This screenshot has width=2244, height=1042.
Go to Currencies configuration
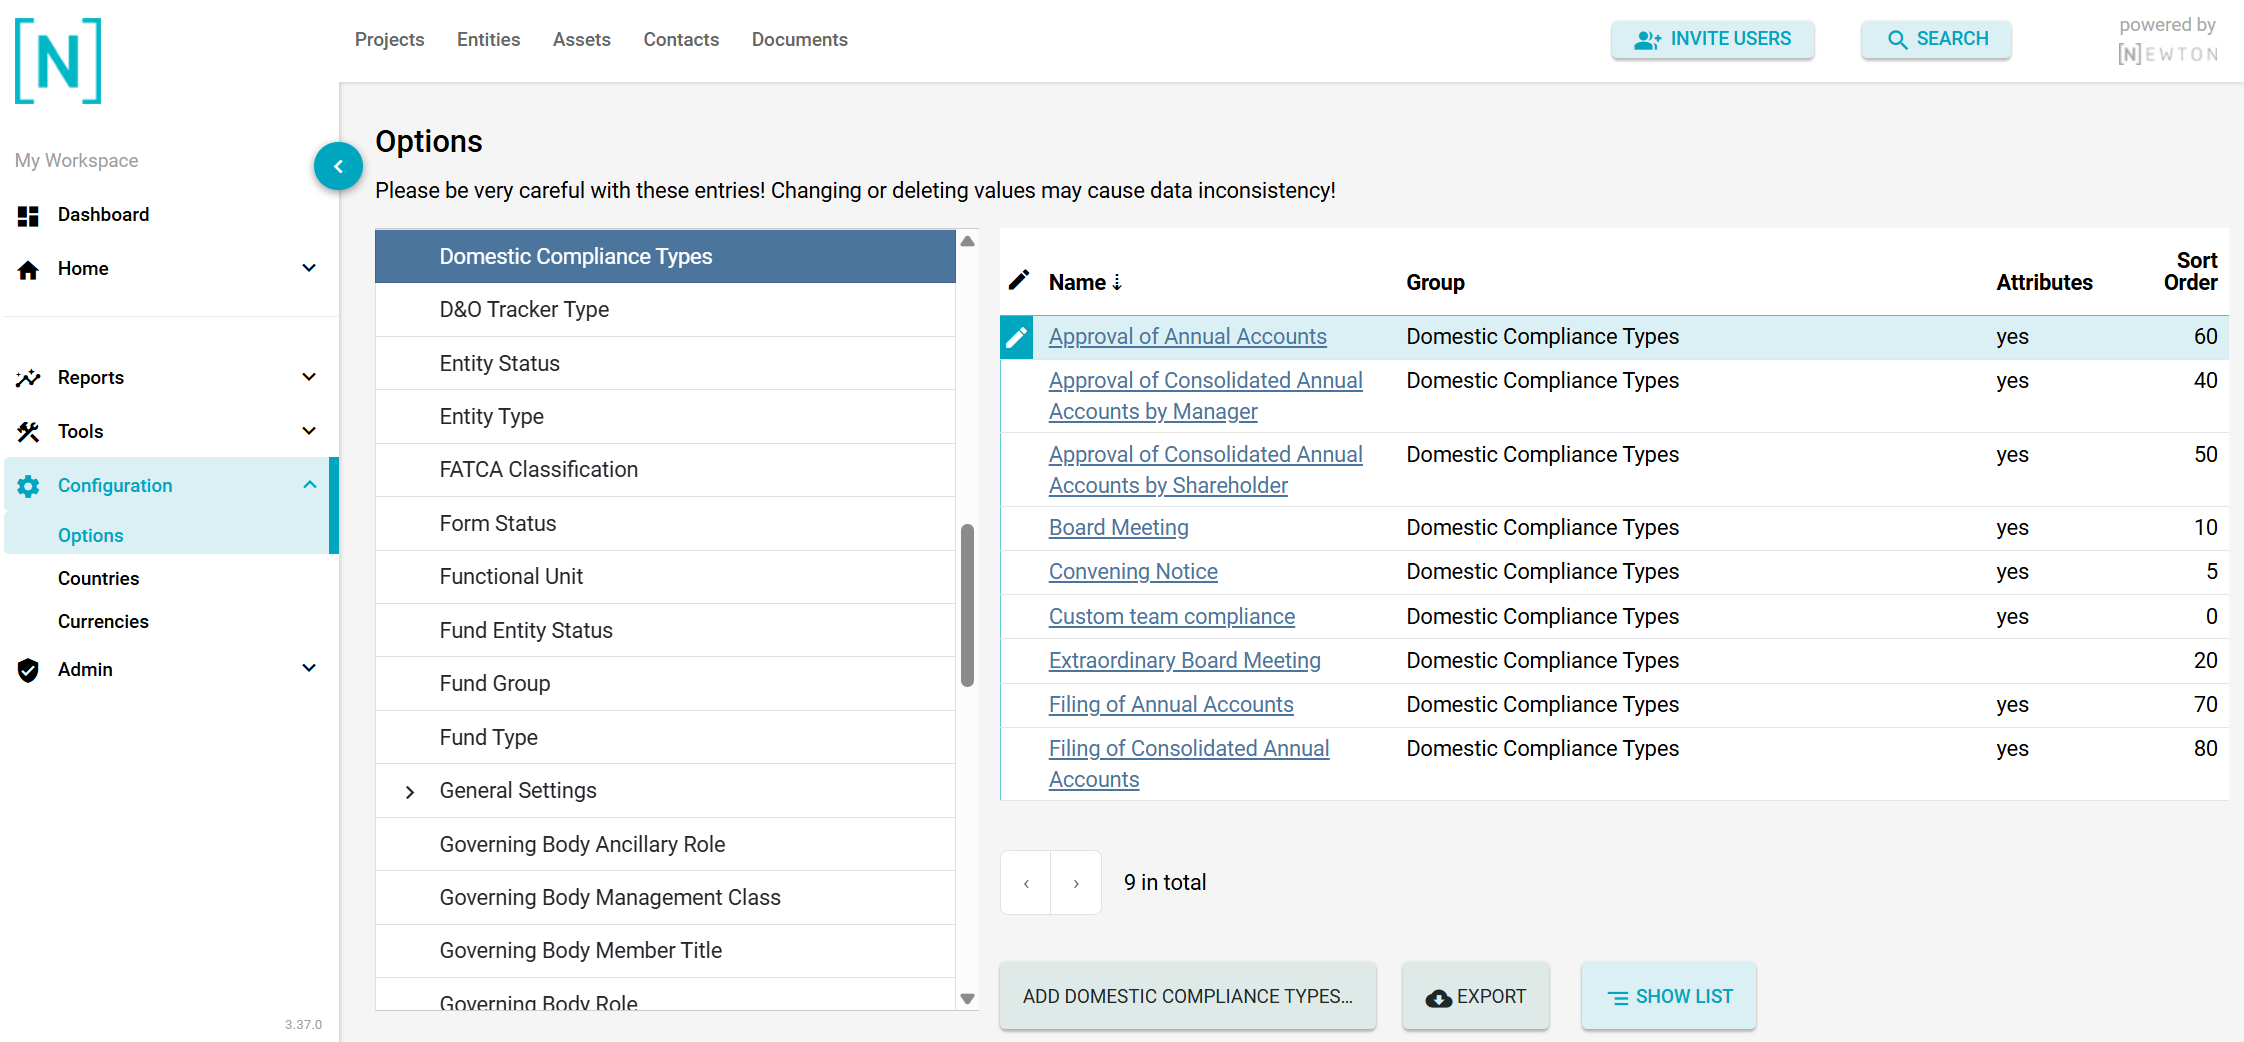pyautogui.click(x=103, y=622)
